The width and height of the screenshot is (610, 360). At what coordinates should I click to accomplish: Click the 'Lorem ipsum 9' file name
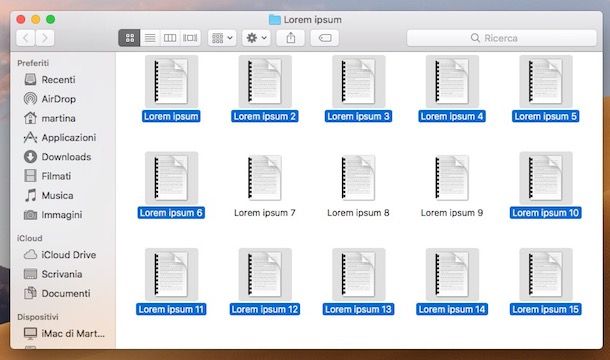pos(452,213)
